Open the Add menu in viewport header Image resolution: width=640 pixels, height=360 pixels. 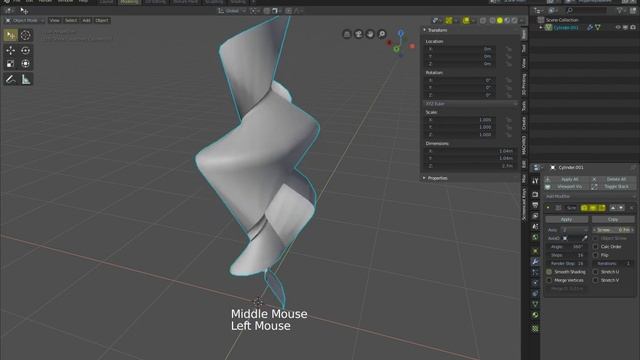click(x=86, y=20)
